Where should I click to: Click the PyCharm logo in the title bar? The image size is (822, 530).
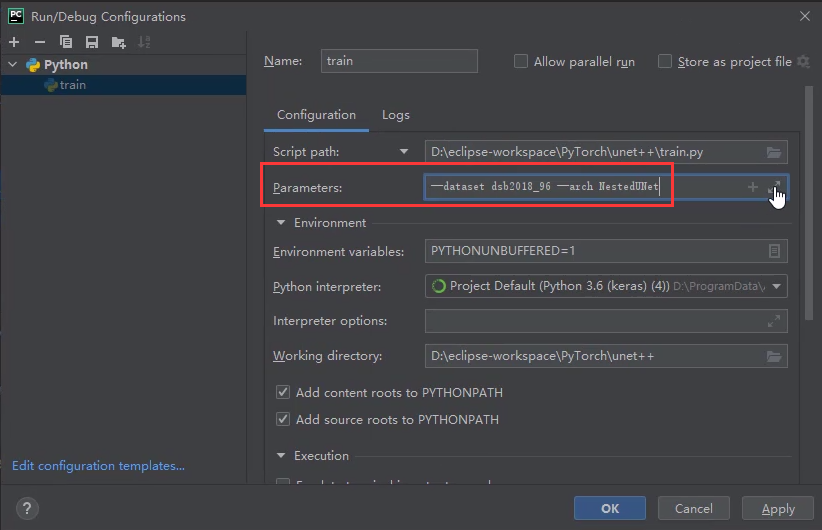(x=16, y=16)
